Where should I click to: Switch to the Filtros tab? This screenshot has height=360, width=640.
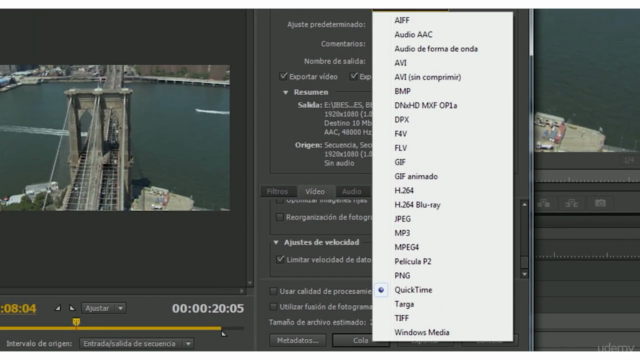coord(277,191)
